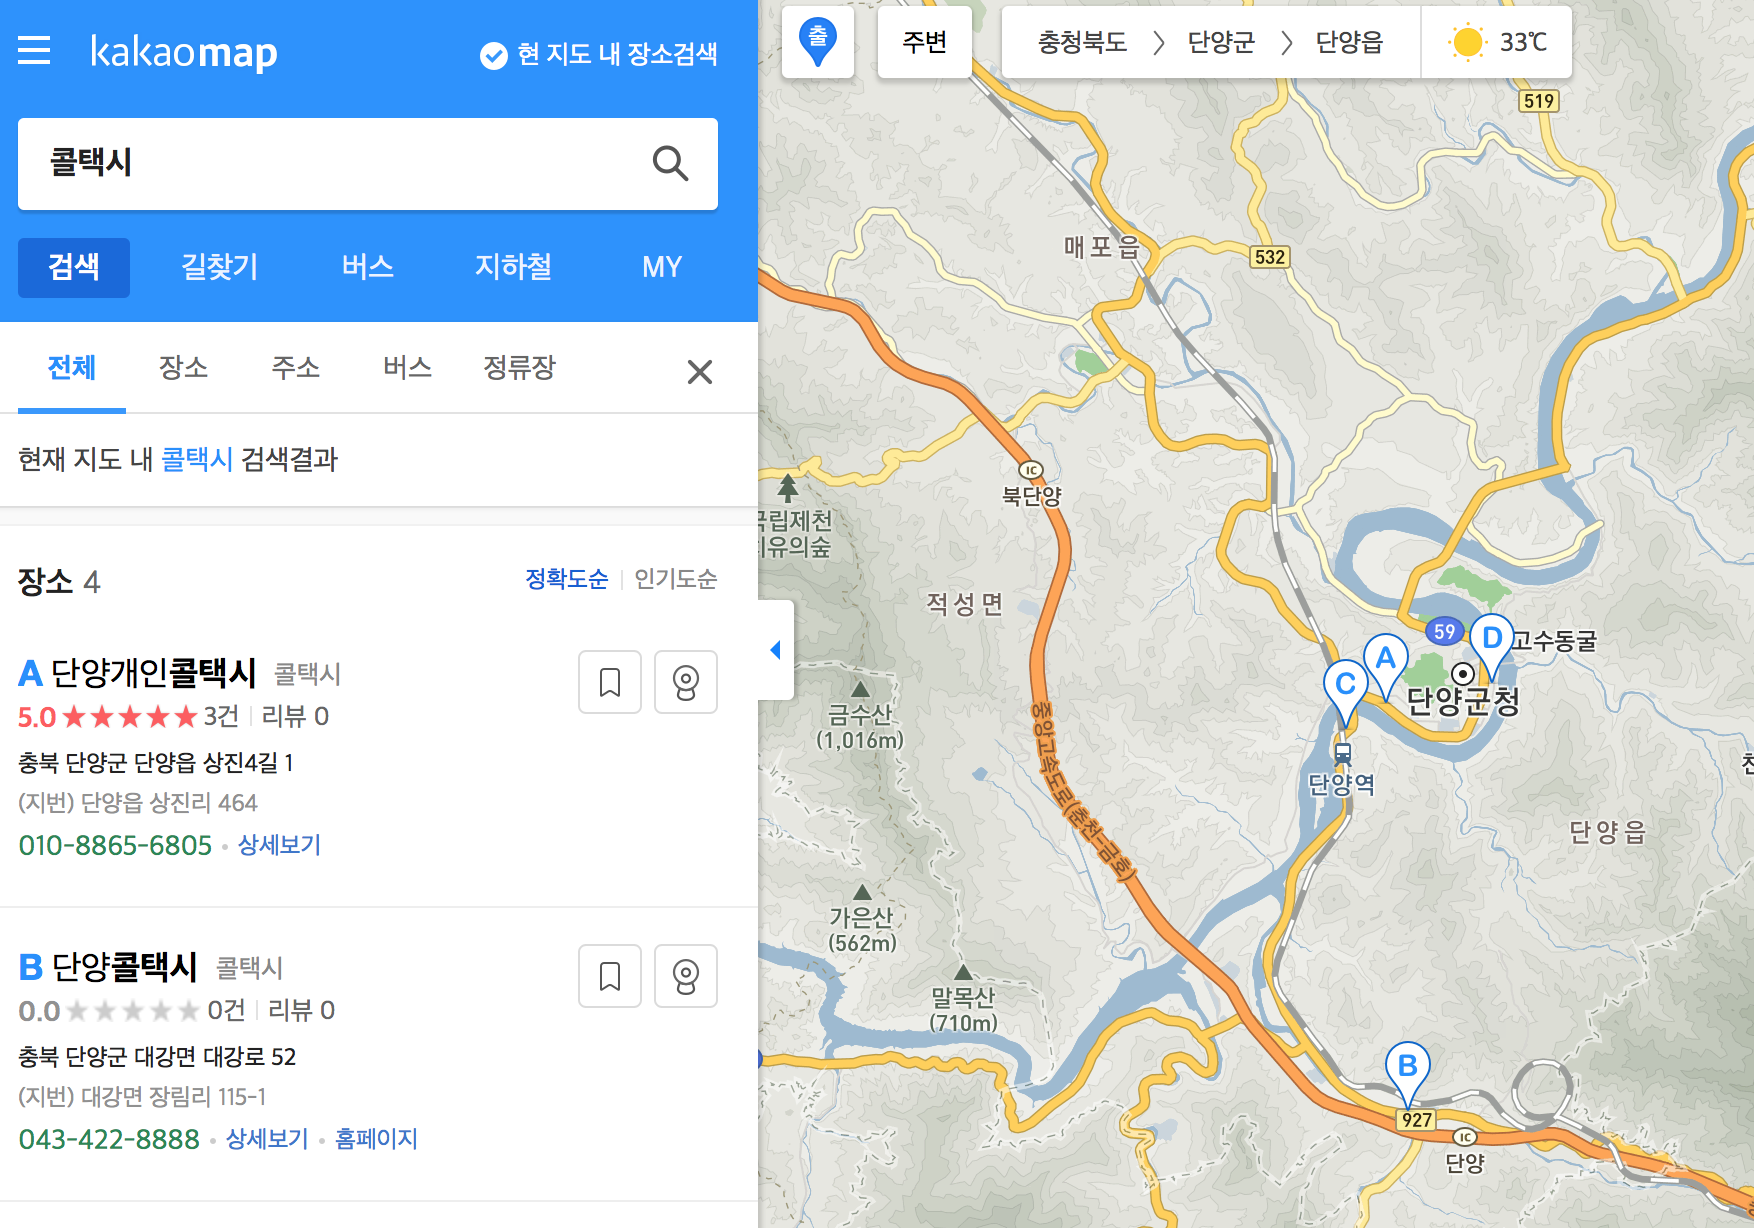Close the search results with X
1754x1228 pixels.
(x=700, y=372)
